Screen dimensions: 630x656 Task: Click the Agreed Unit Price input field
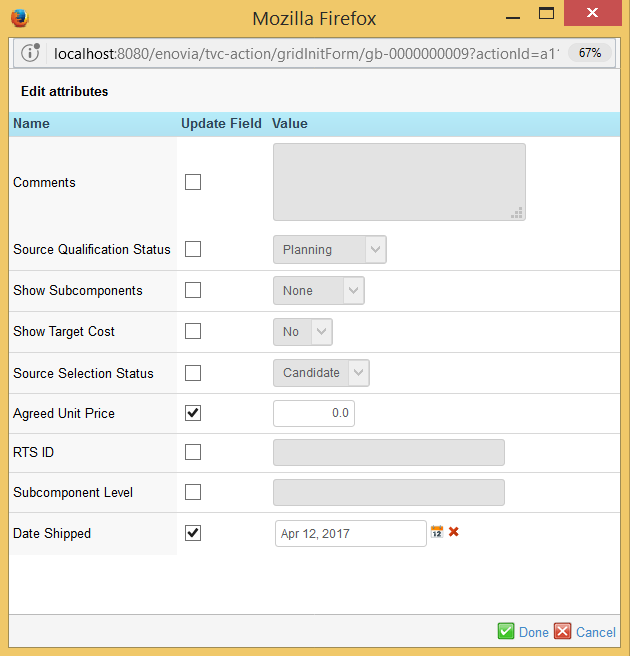(313, 413)
